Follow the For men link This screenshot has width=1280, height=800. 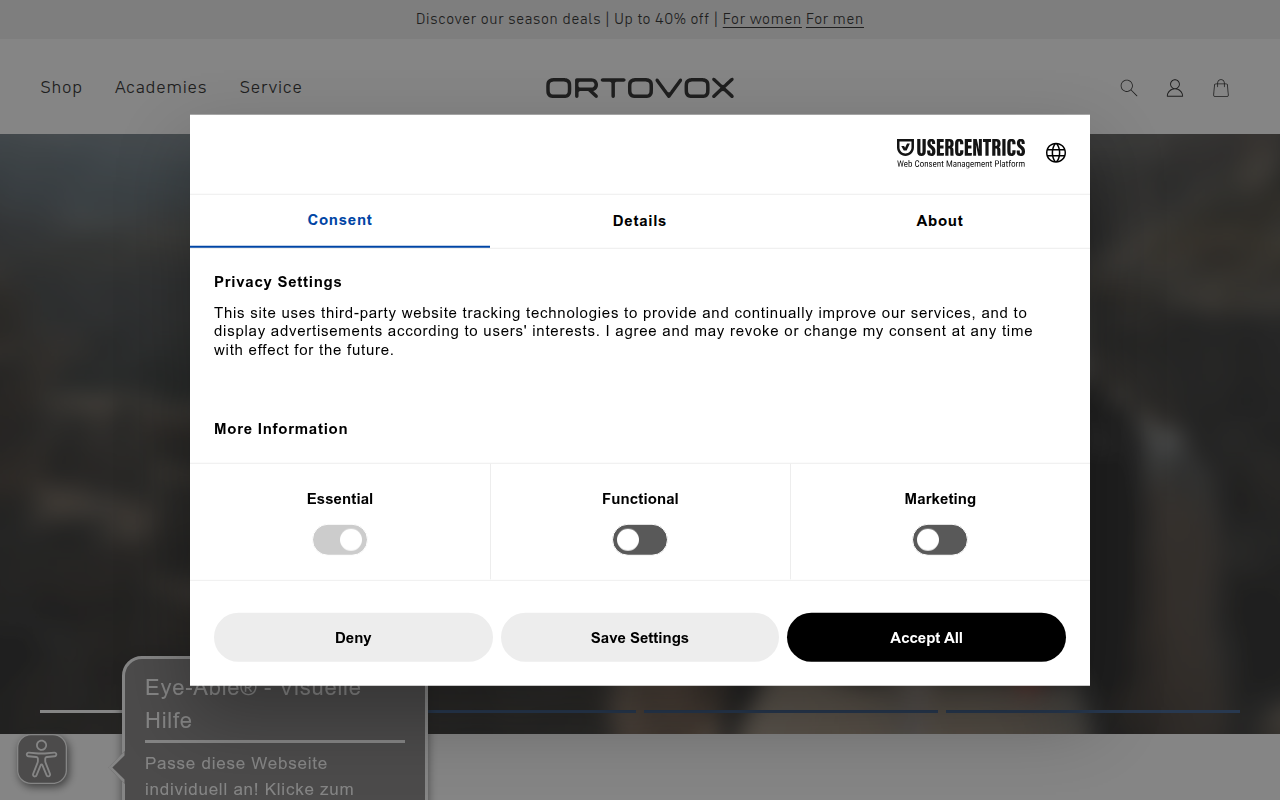coord(835,19)
